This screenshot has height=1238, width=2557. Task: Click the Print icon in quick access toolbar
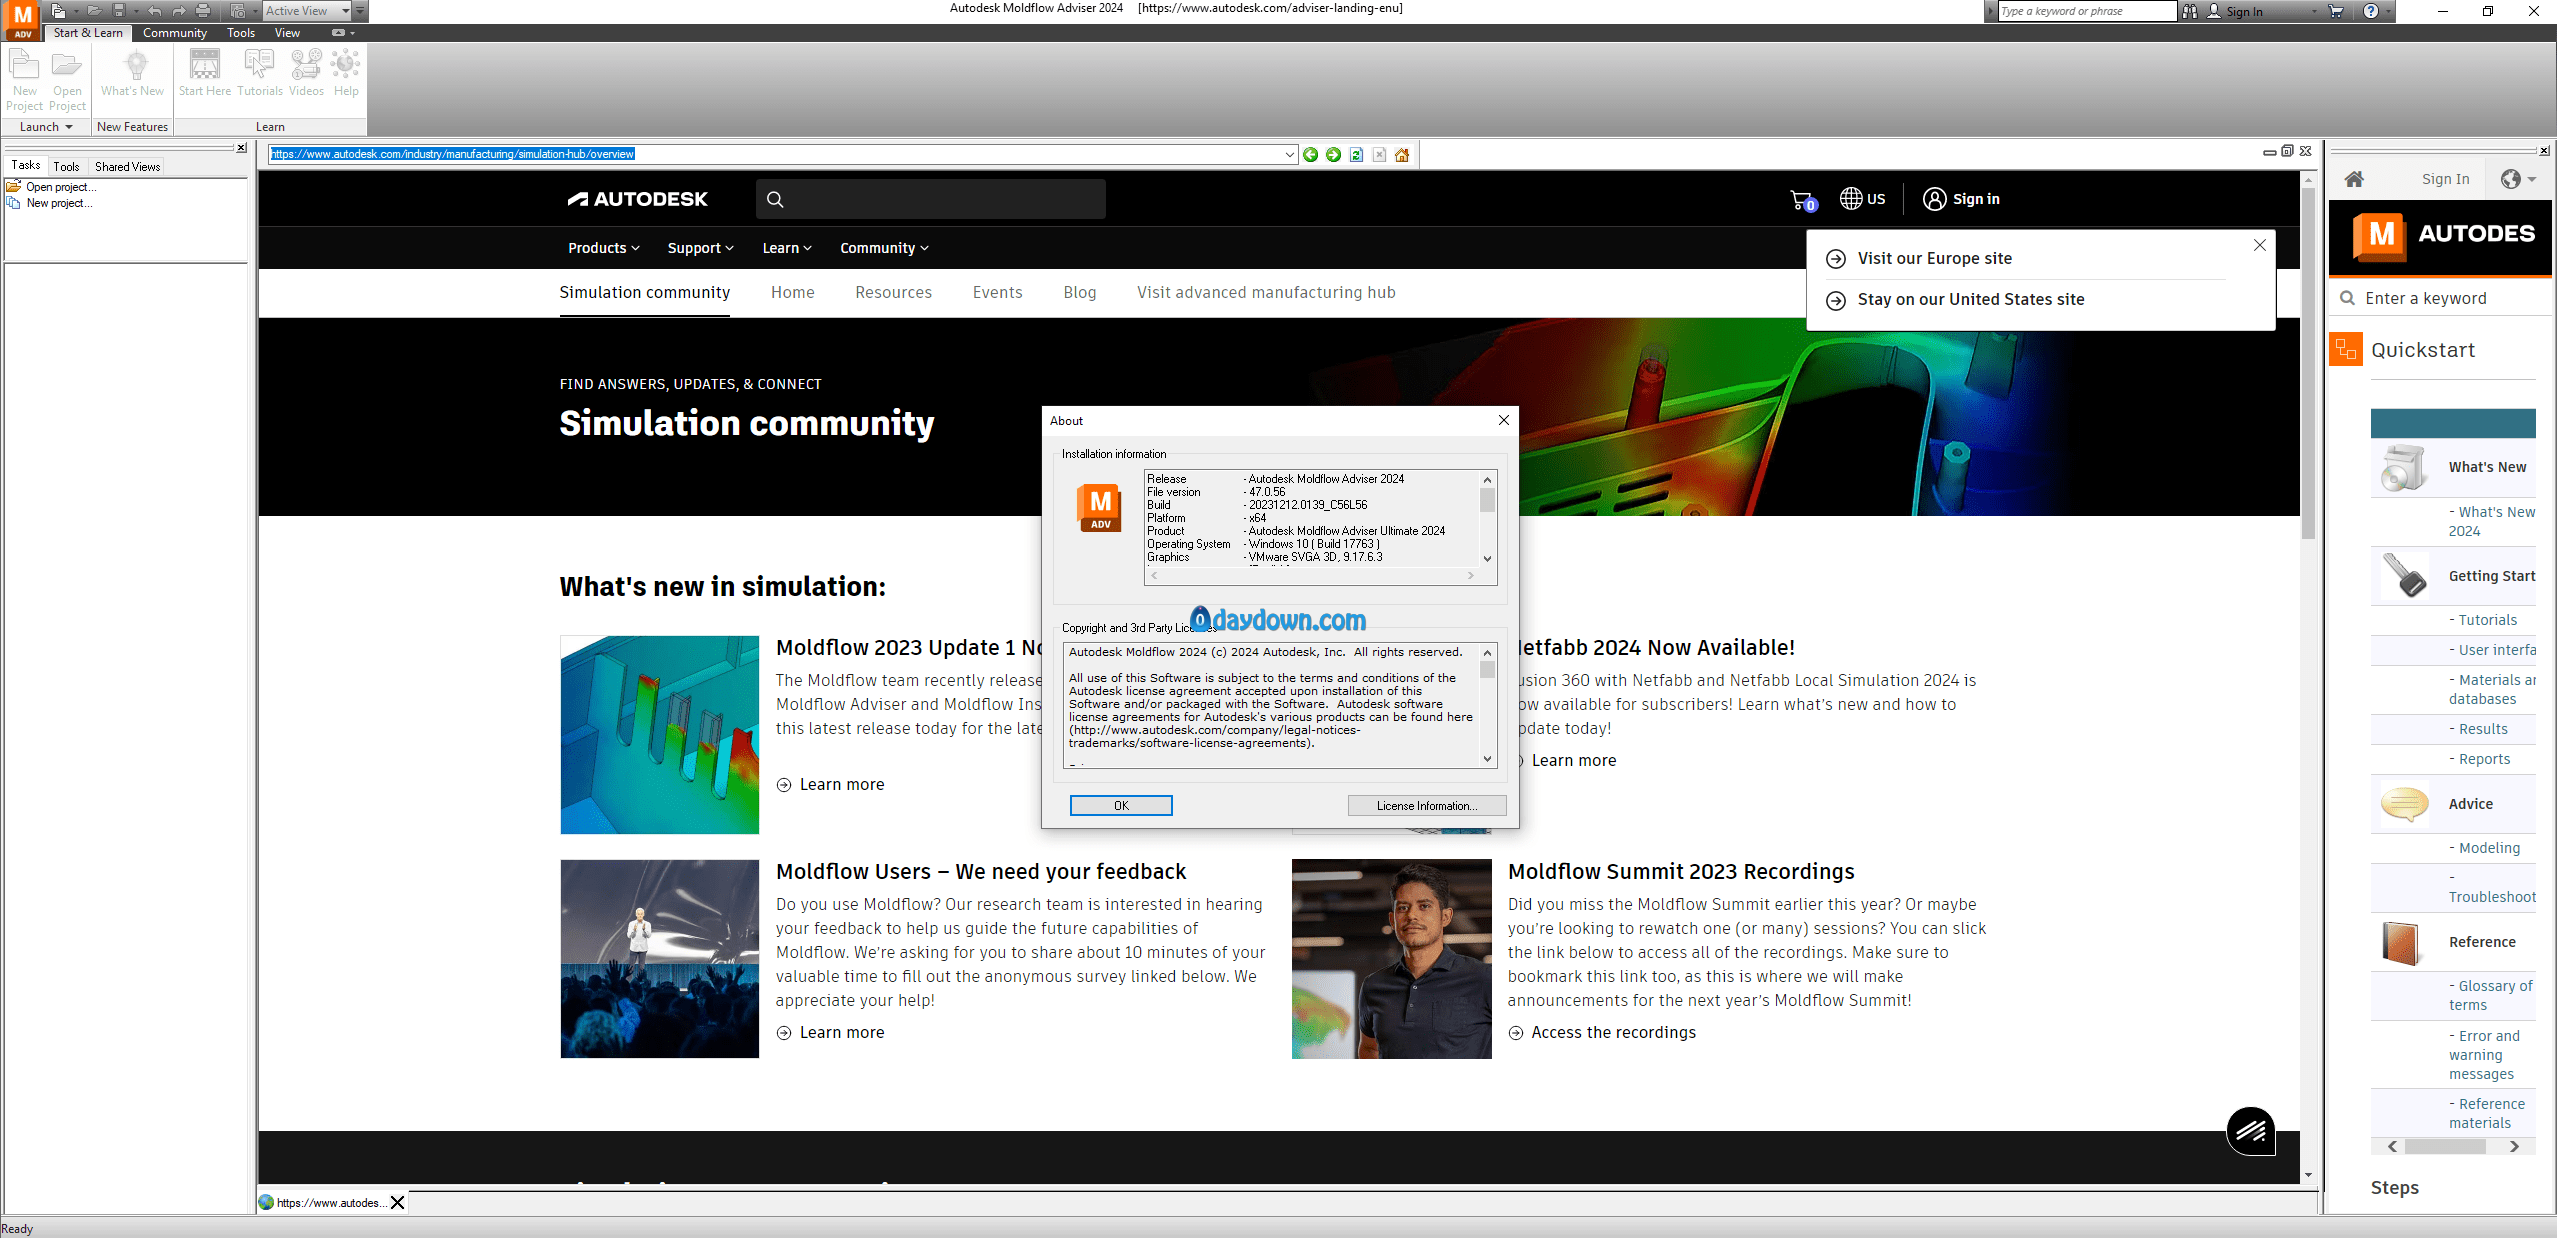click(203, 11)
